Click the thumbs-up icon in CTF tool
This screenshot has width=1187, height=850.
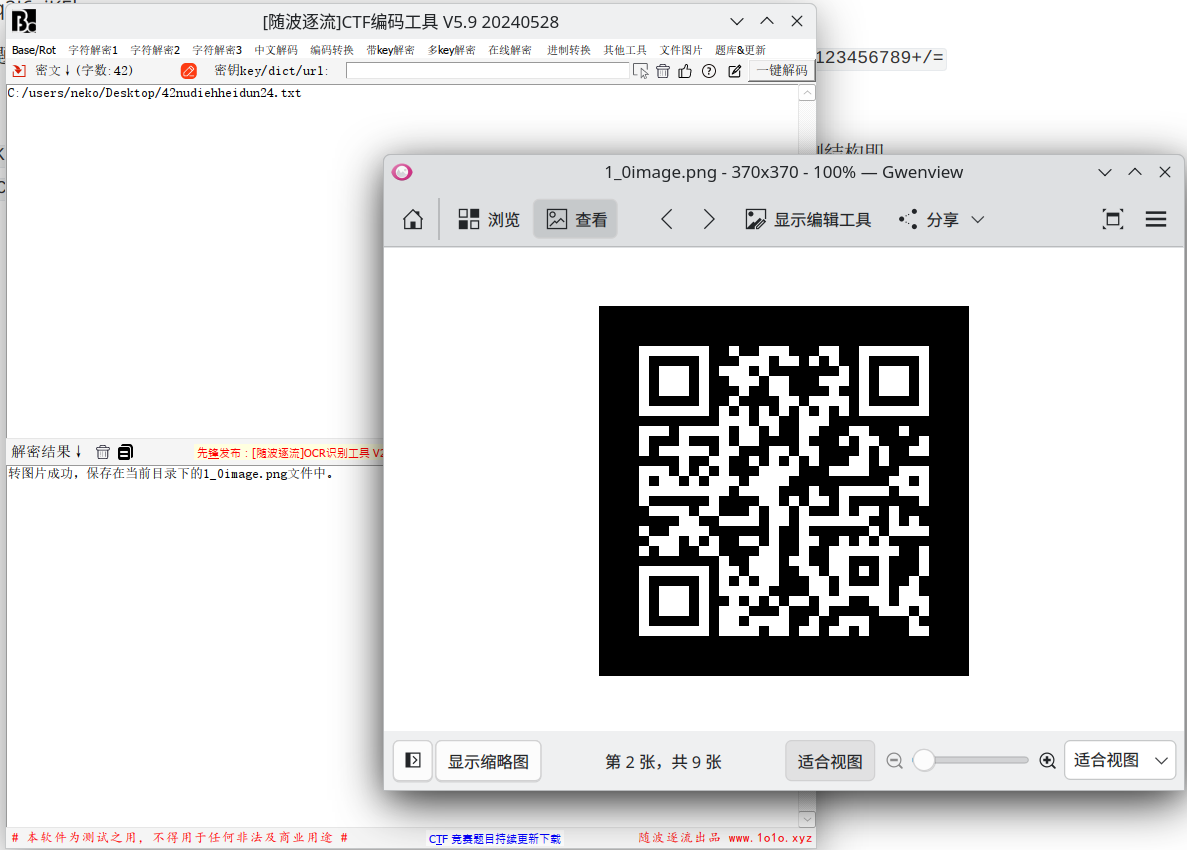685,71
